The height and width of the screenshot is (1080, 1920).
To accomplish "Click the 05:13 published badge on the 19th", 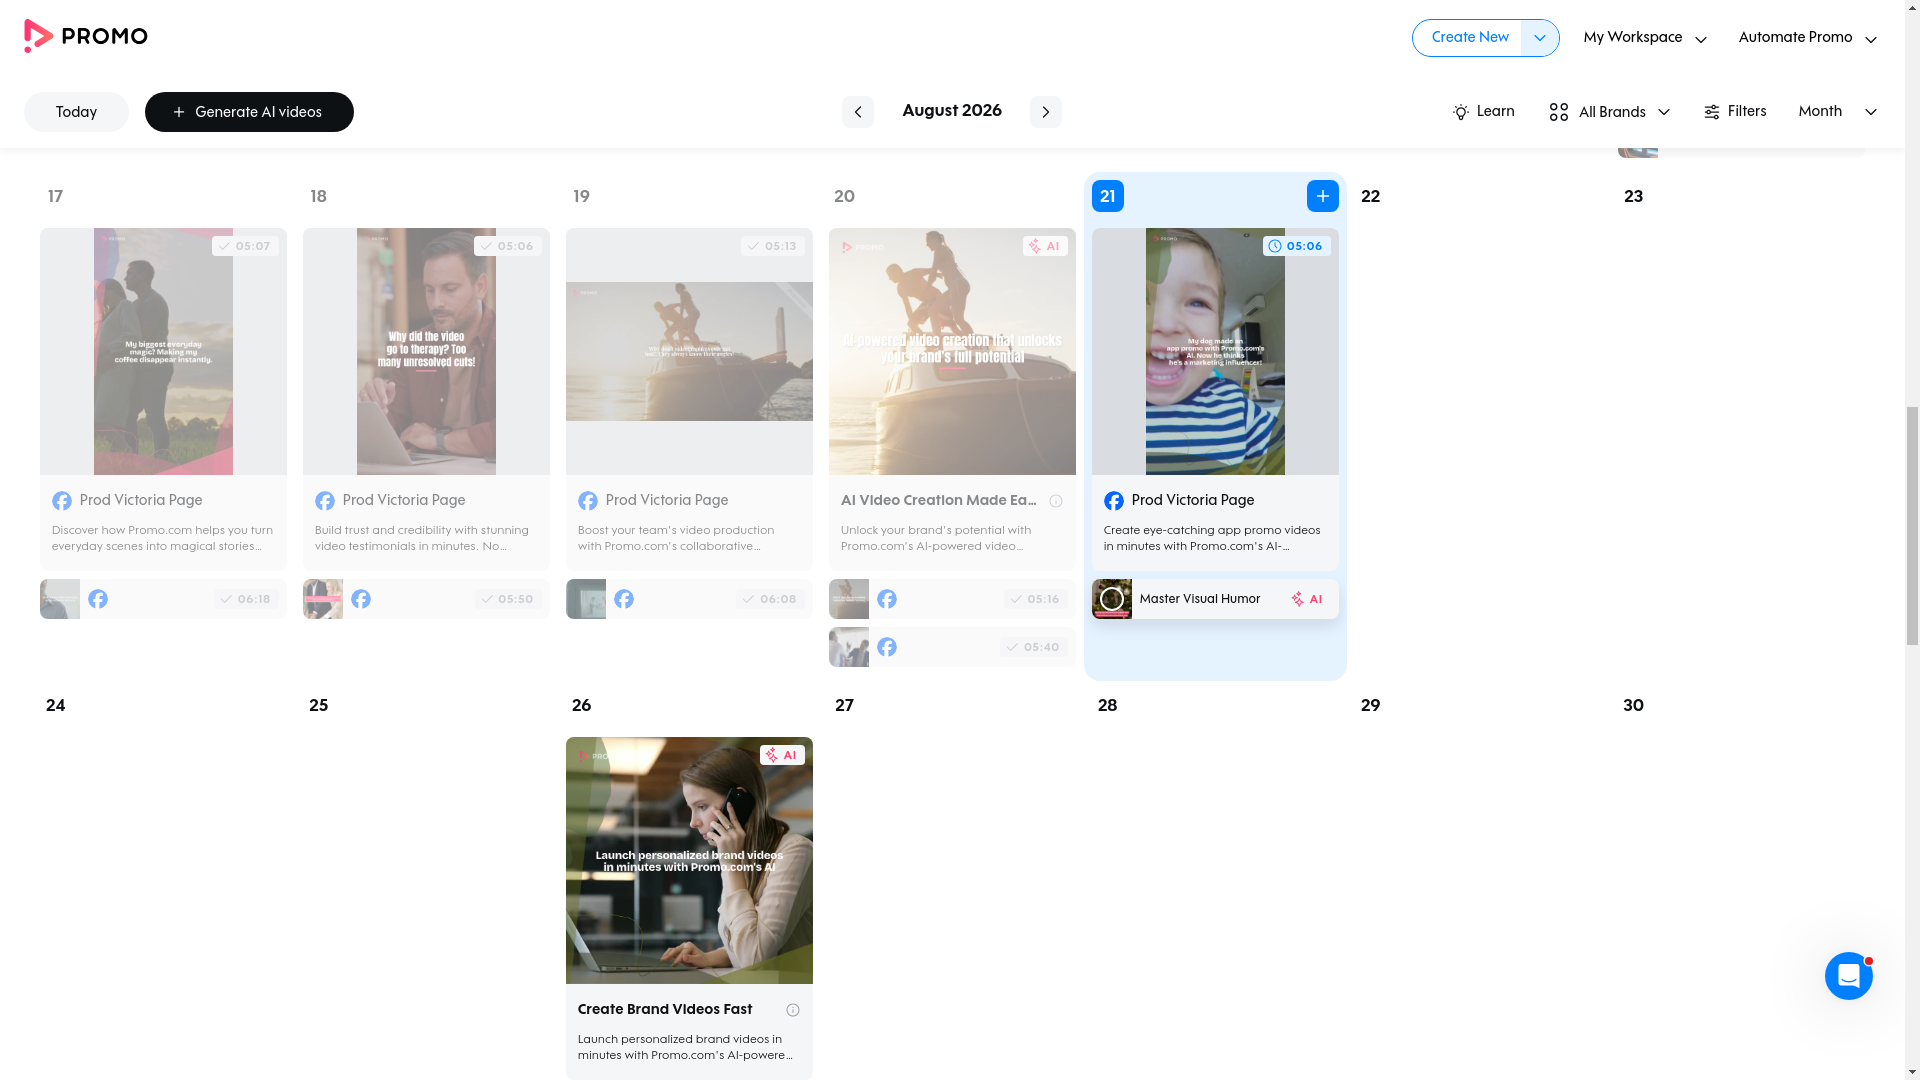I will [x=772, y=246].
